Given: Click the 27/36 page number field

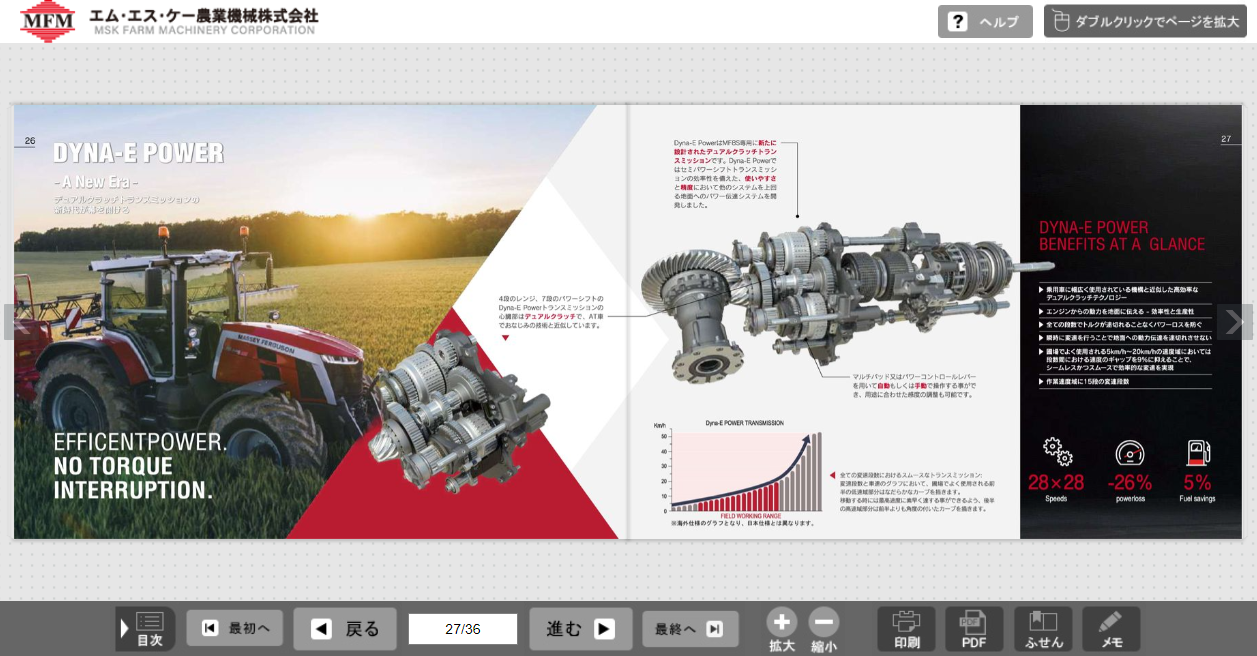Looking at the screenshot, I should tap(462, 629).
